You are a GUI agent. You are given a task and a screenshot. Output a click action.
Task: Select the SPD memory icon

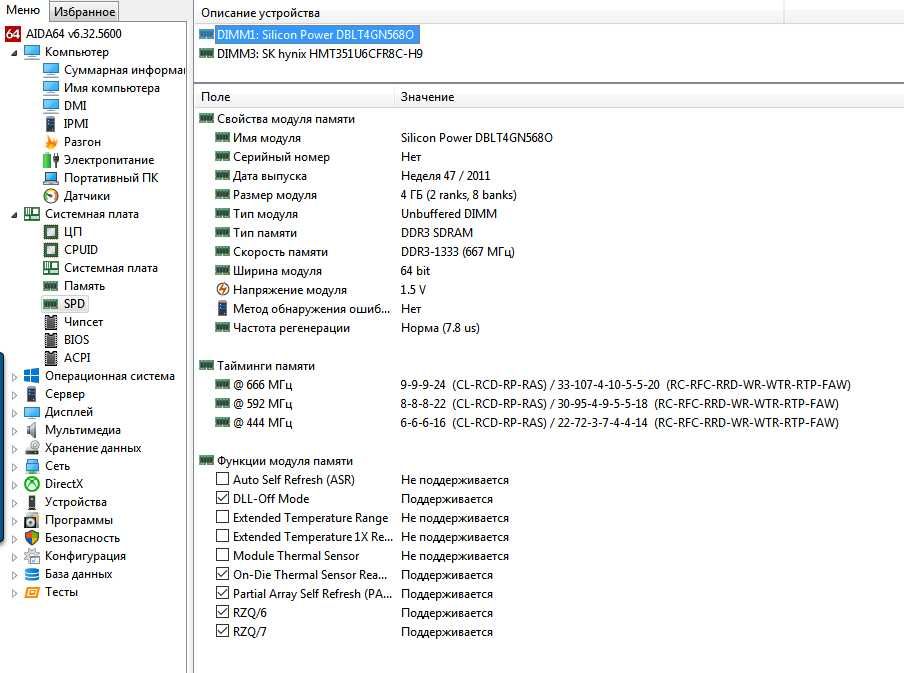coord(51,303)
